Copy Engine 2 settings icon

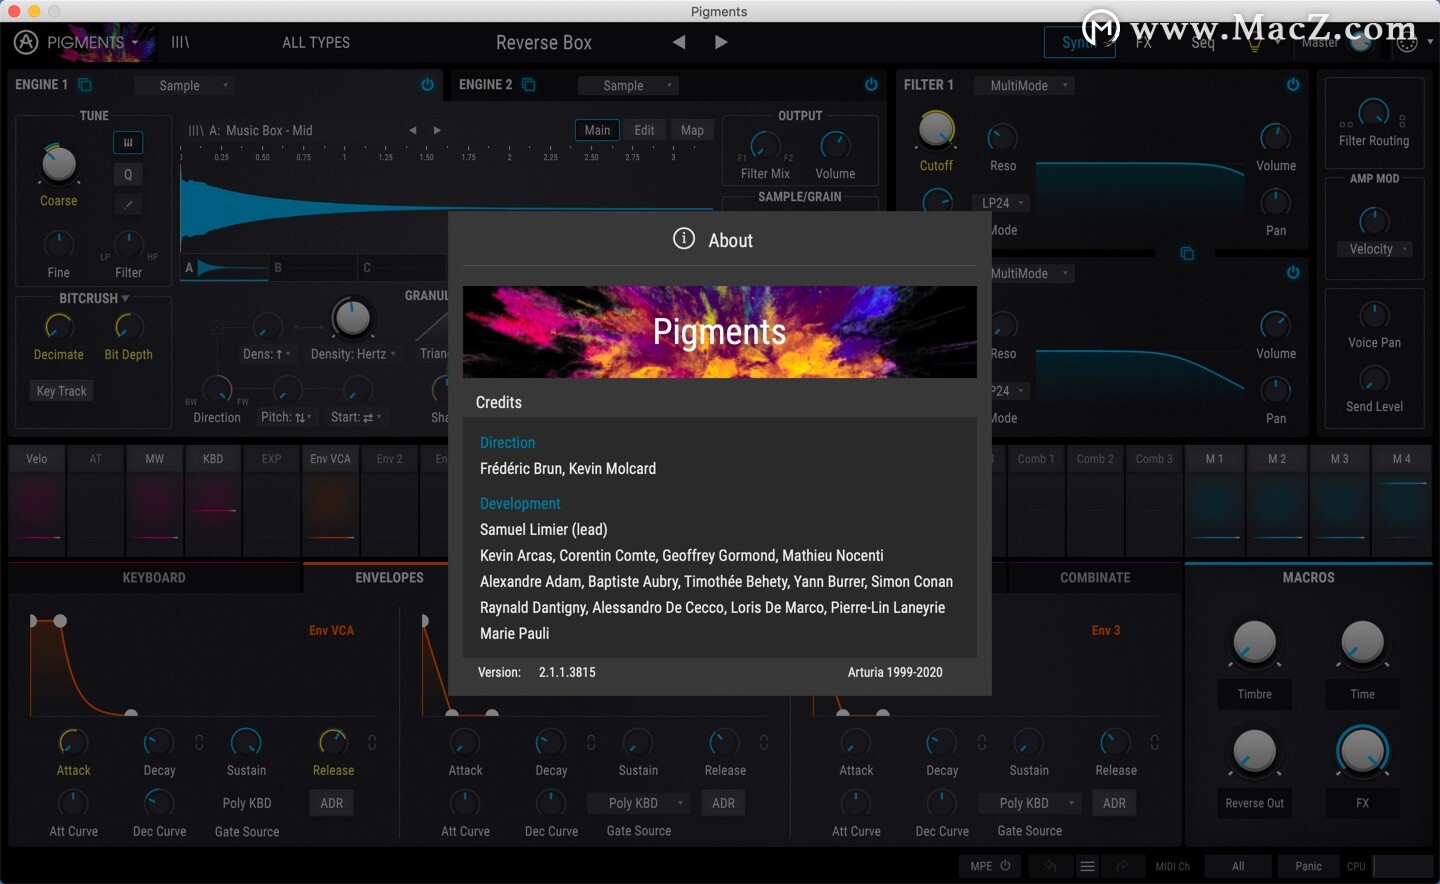coord(529,85)
